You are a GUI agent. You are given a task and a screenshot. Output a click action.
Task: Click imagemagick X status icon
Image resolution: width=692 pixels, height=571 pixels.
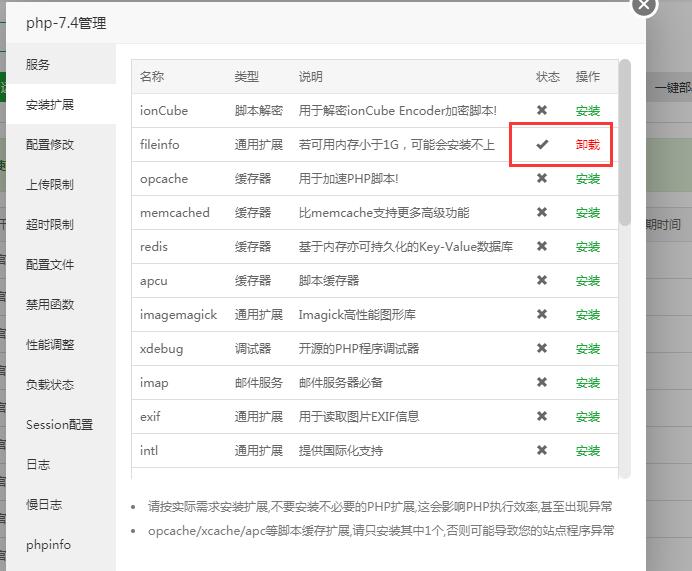click(x=542, y=314)
